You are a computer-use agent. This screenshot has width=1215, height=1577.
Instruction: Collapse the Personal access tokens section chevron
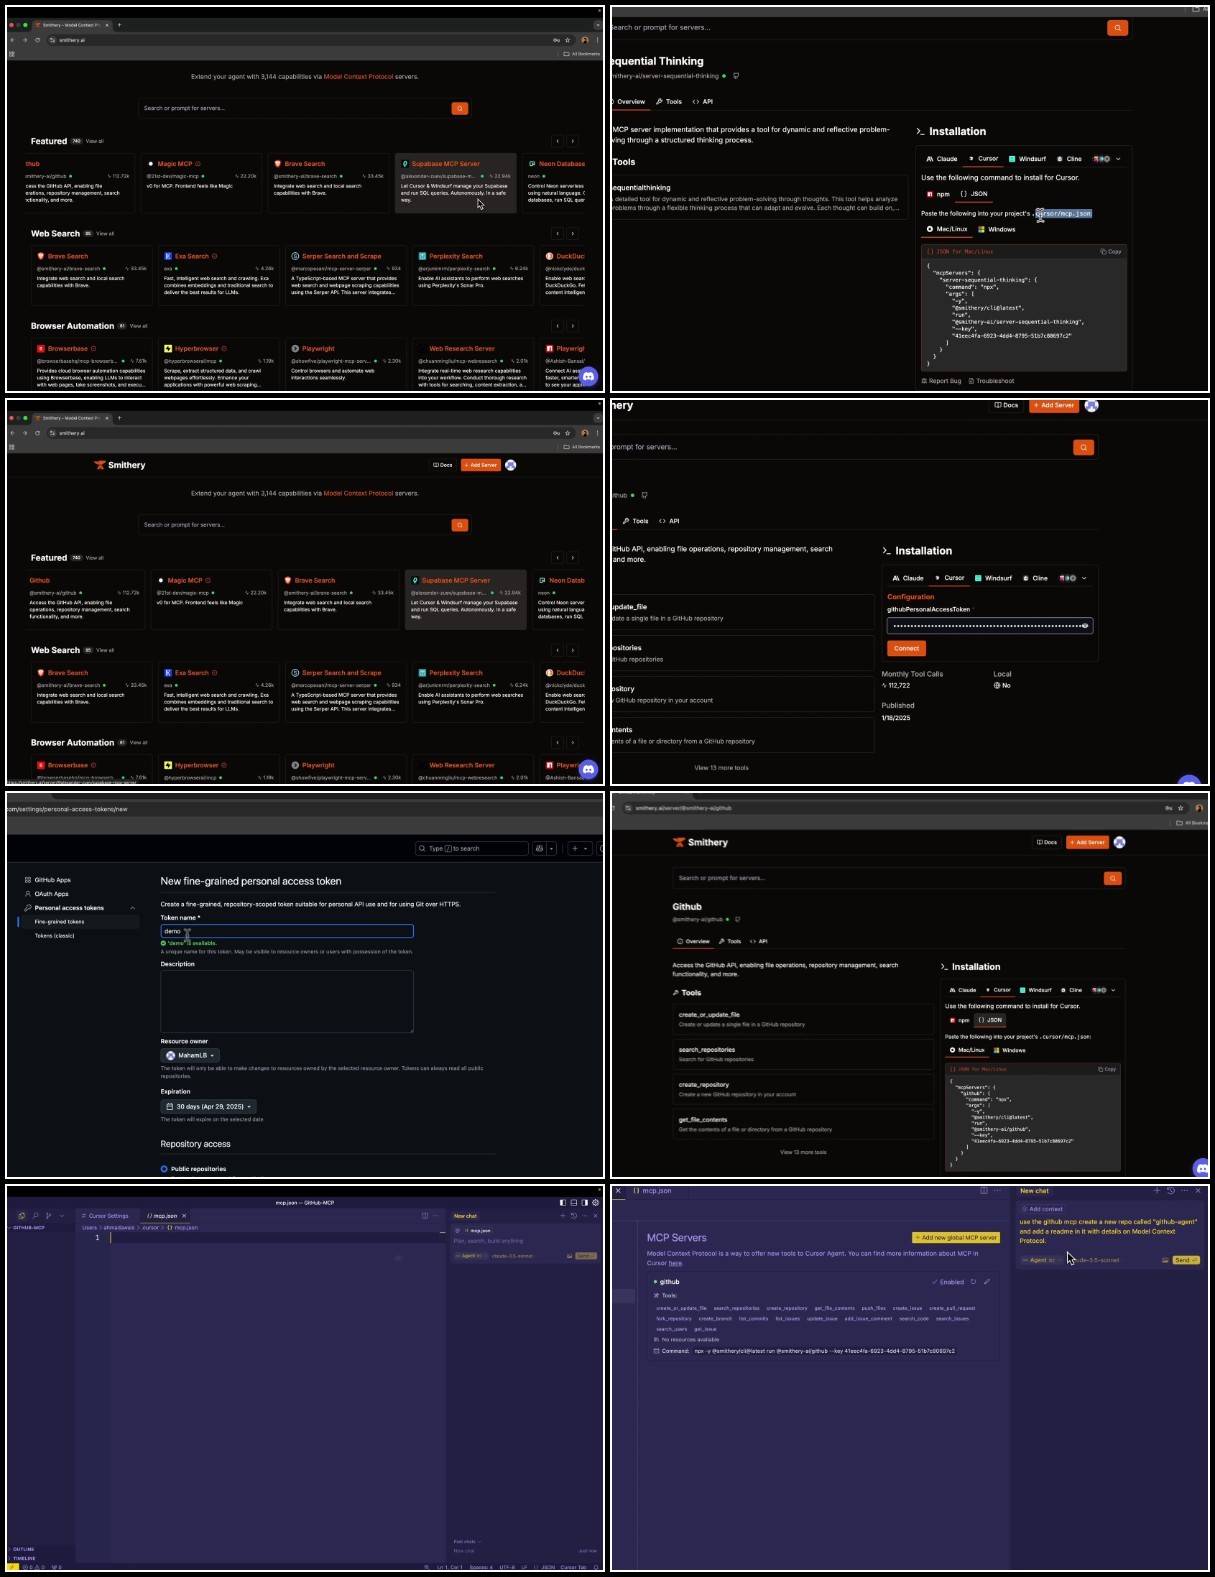[x=132, y=908]
